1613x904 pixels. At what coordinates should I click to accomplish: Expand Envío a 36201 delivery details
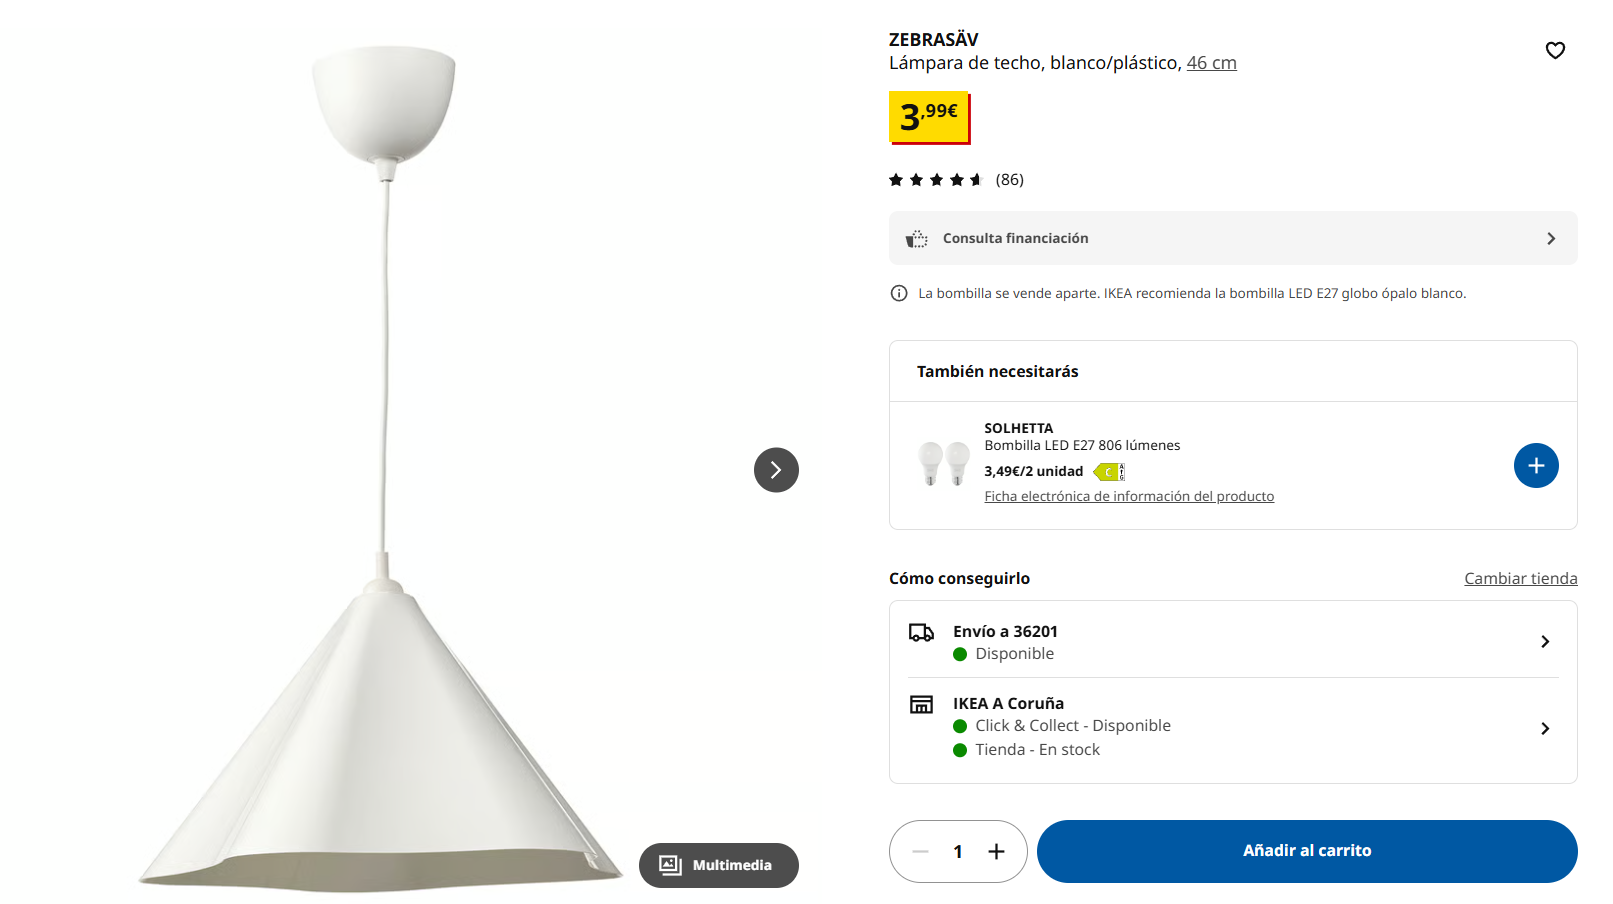[1545, 642]
